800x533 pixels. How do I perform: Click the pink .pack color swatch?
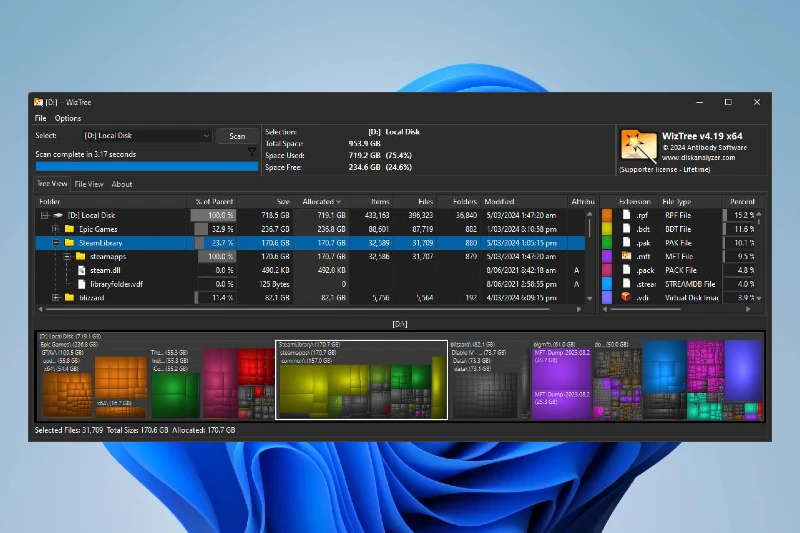(x=607, y=270)
